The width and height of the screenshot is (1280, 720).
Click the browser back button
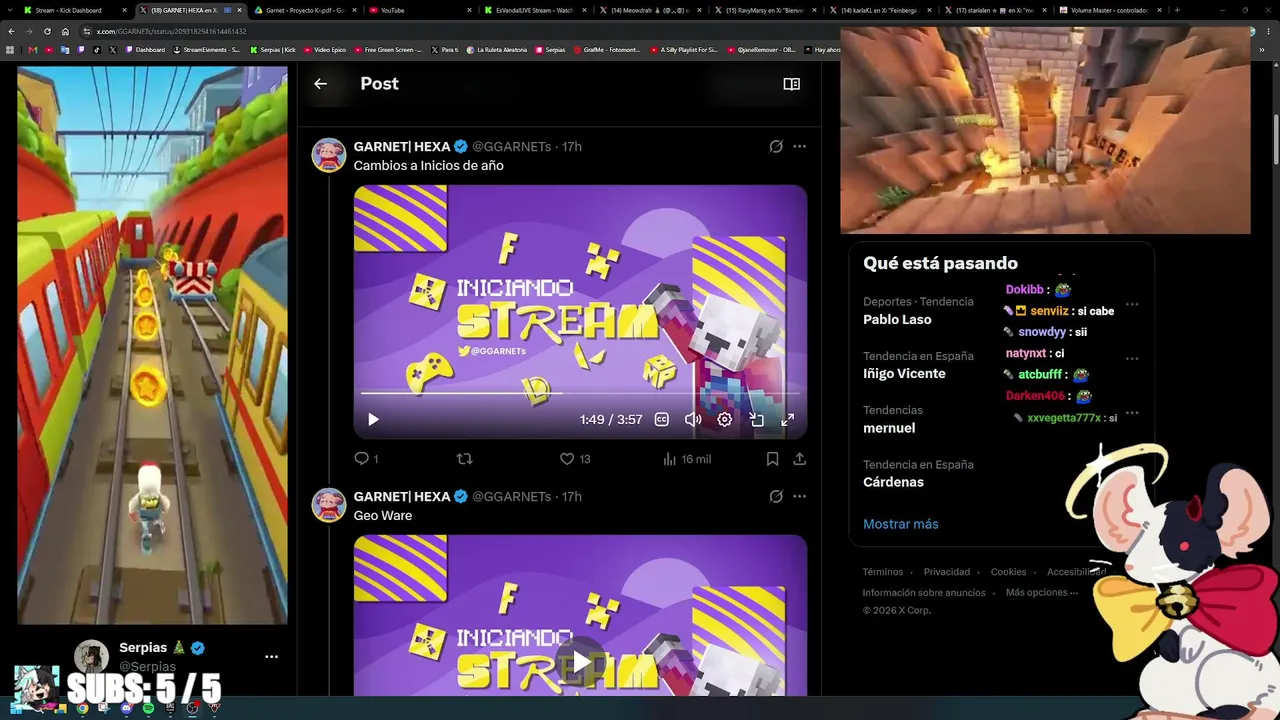point(11,31)
